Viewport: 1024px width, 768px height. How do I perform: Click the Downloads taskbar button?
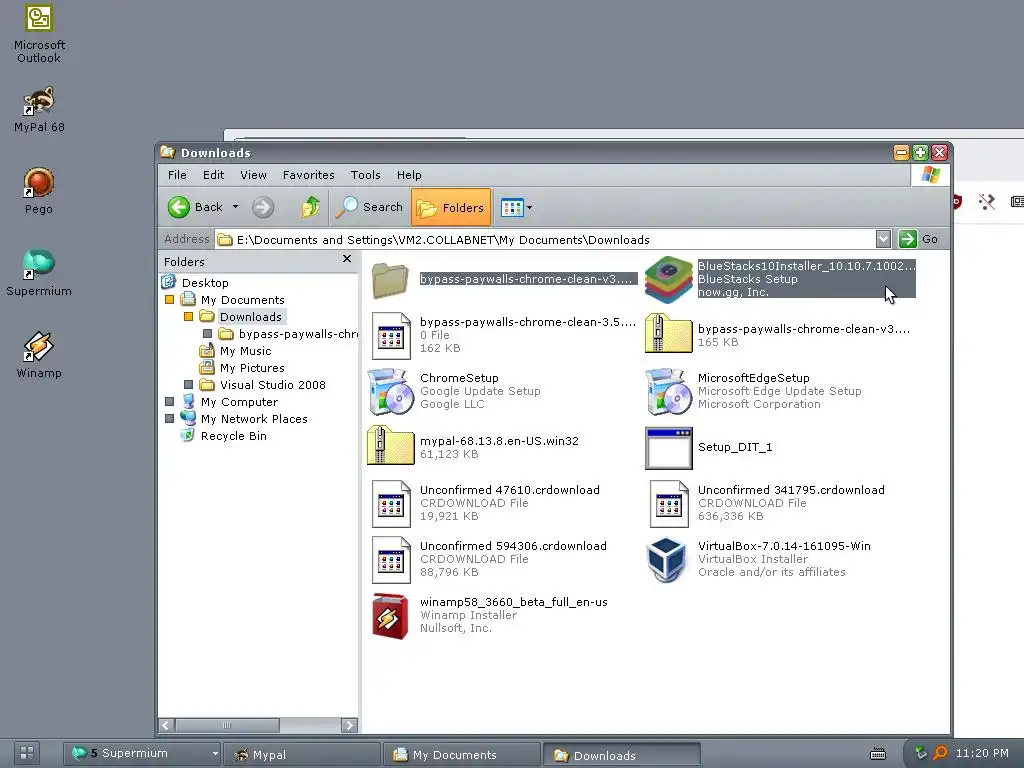pos(622,754)
